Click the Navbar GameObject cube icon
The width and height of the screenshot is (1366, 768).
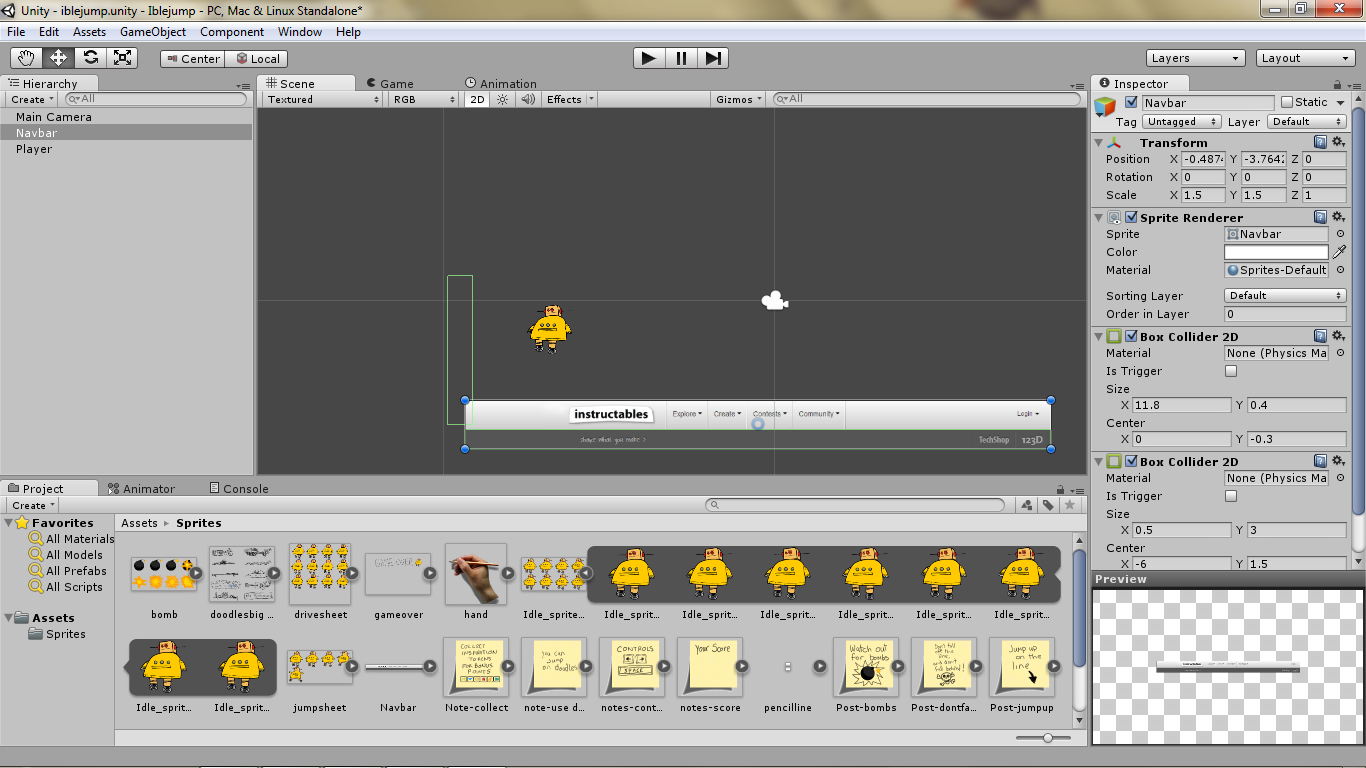[x=1105, y=106]
